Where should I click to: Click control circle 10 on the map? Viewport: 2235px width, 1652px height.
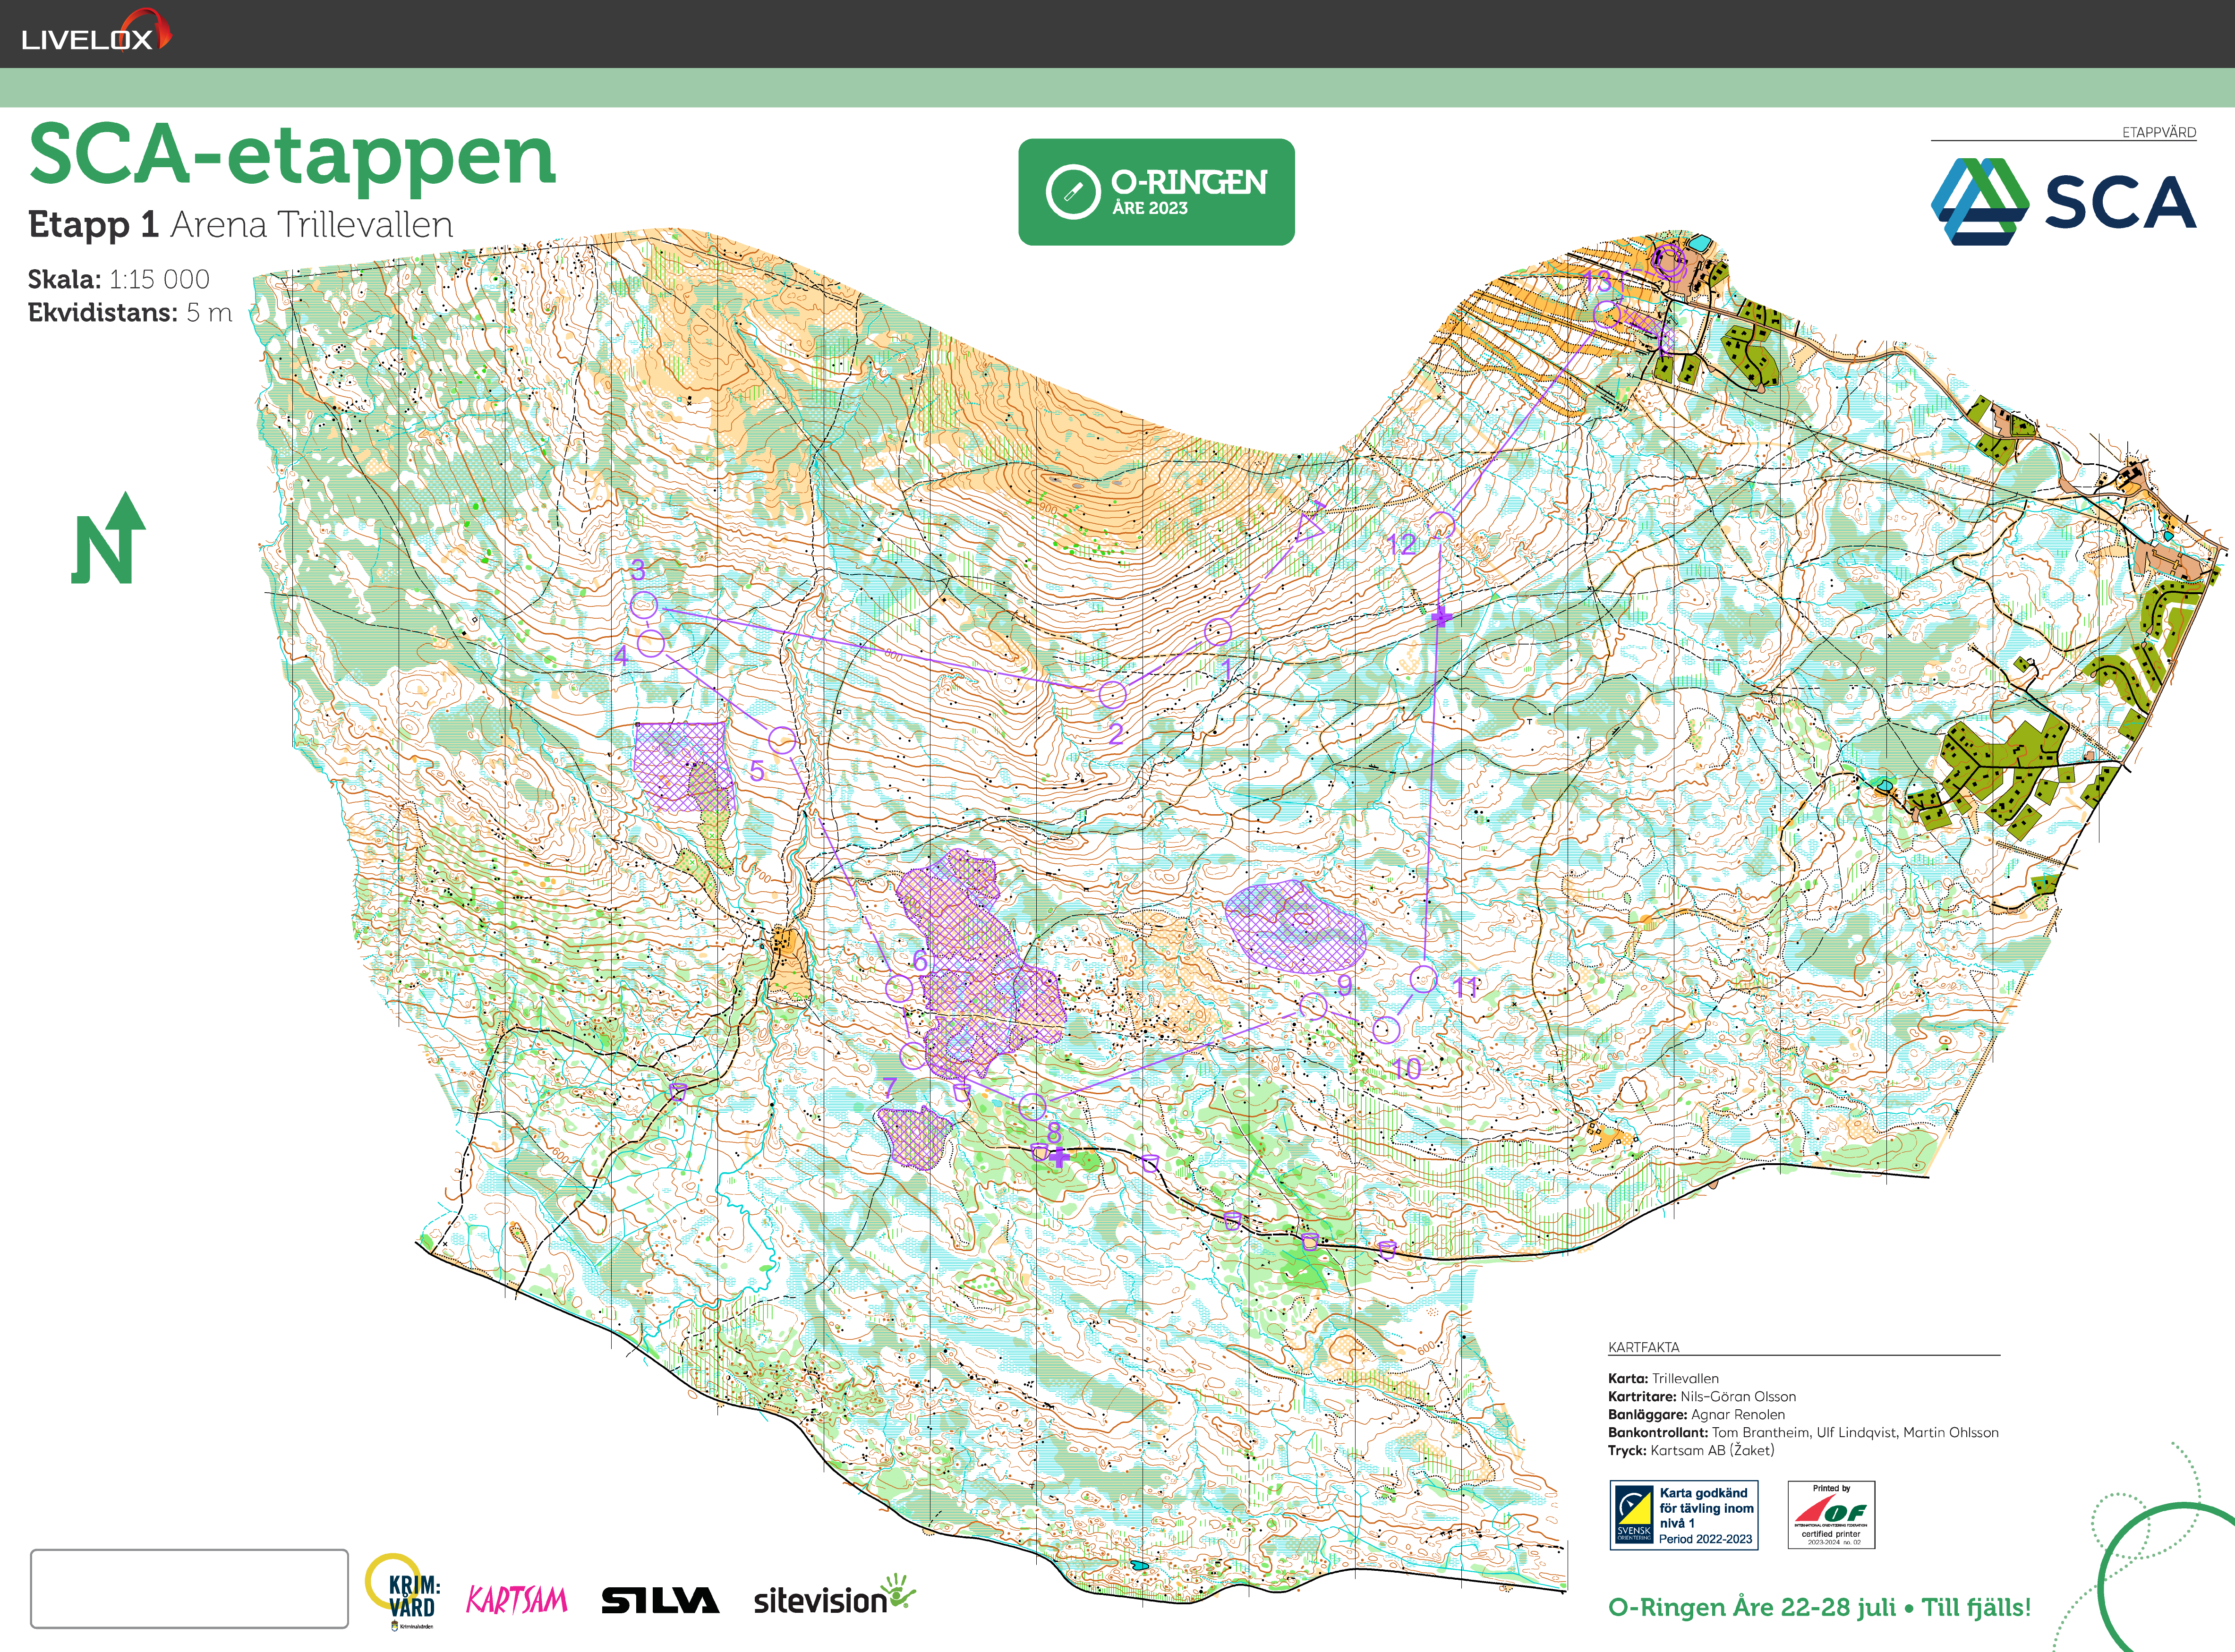pyautogui.click(x=1385, y=1029)
